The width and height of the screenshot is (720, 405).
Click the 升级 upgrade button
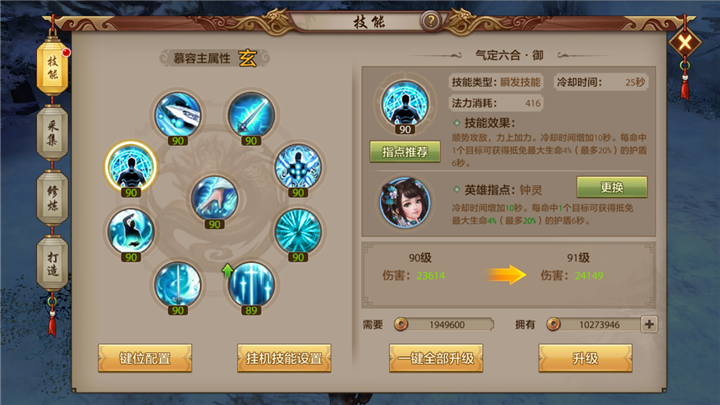tap(585, 358)
